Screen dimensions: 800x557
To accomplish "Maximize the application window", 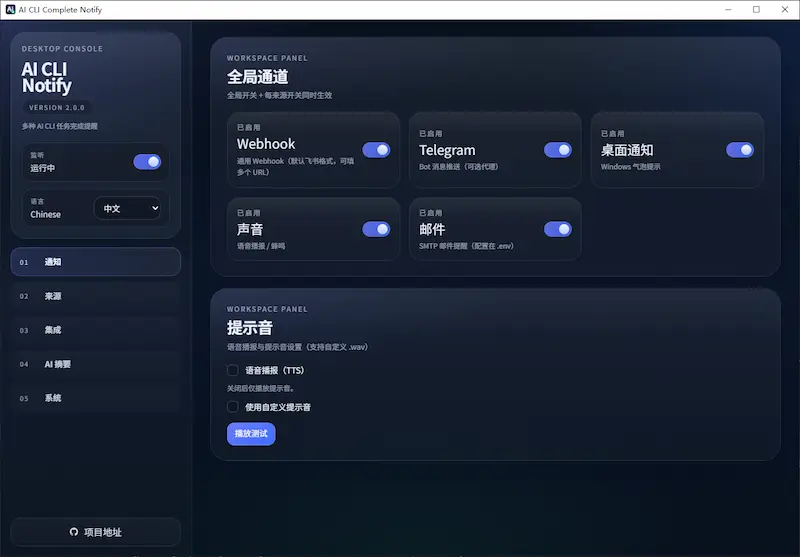I will point(756,9).
